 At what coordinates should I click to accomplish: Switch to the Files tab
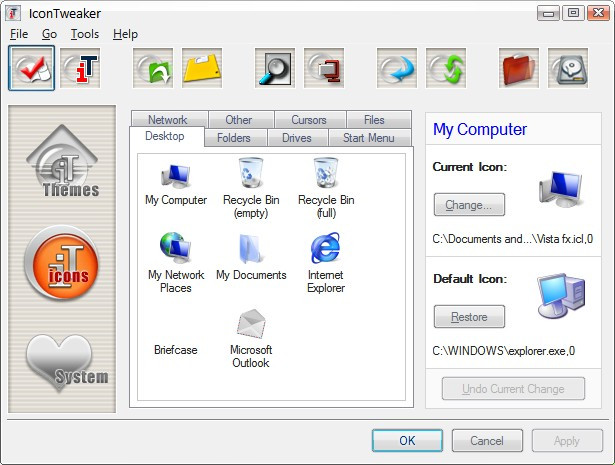pos(379,119)
